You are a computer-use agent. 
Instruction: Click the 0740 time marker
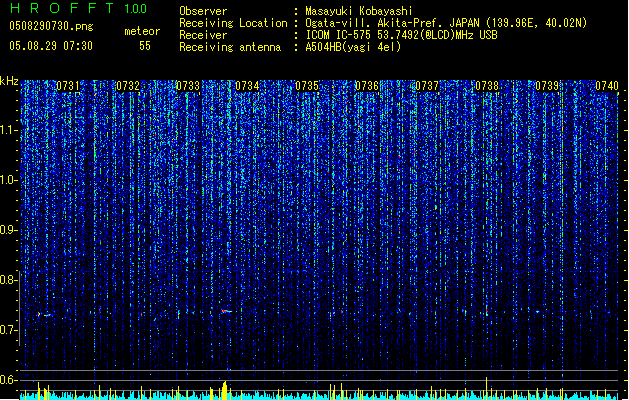(x=607, y=86)
